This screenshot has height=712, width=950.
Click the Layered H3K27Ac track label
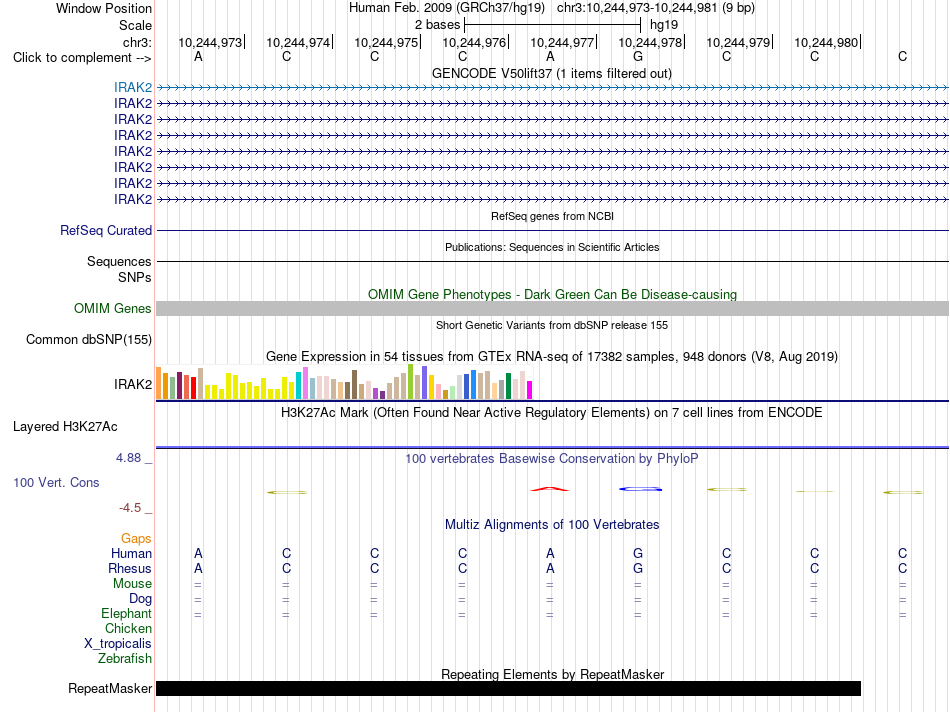point(65,427)
